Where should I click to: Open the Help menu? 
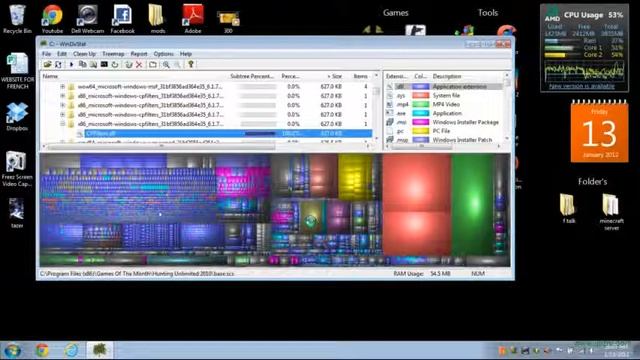pyautogui.click(x=186, y=54)
